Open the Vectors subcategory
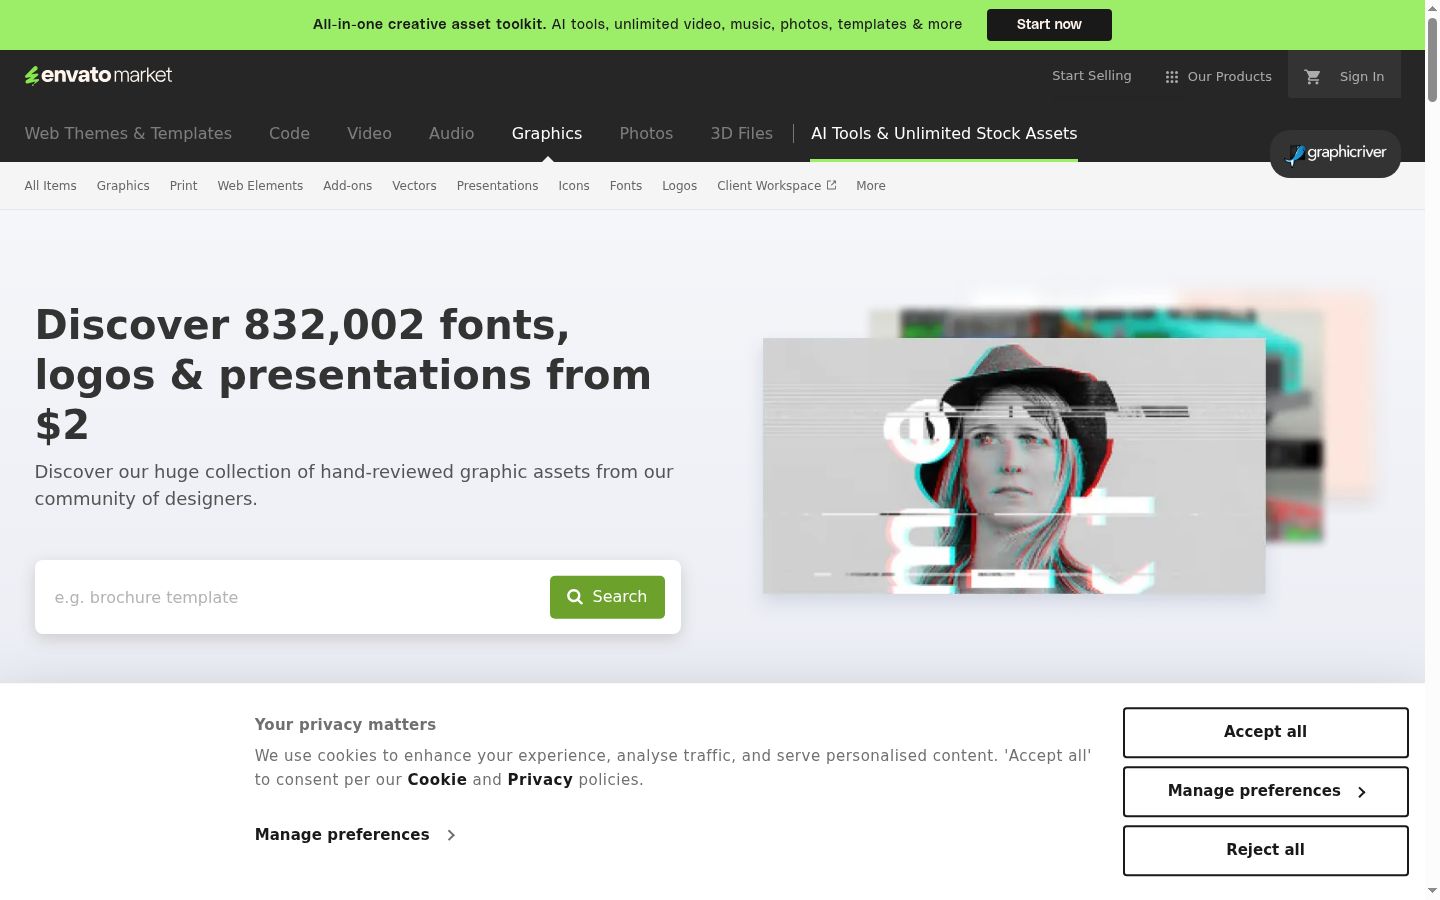The image size is (1440, 900). (x=414, y=186)
